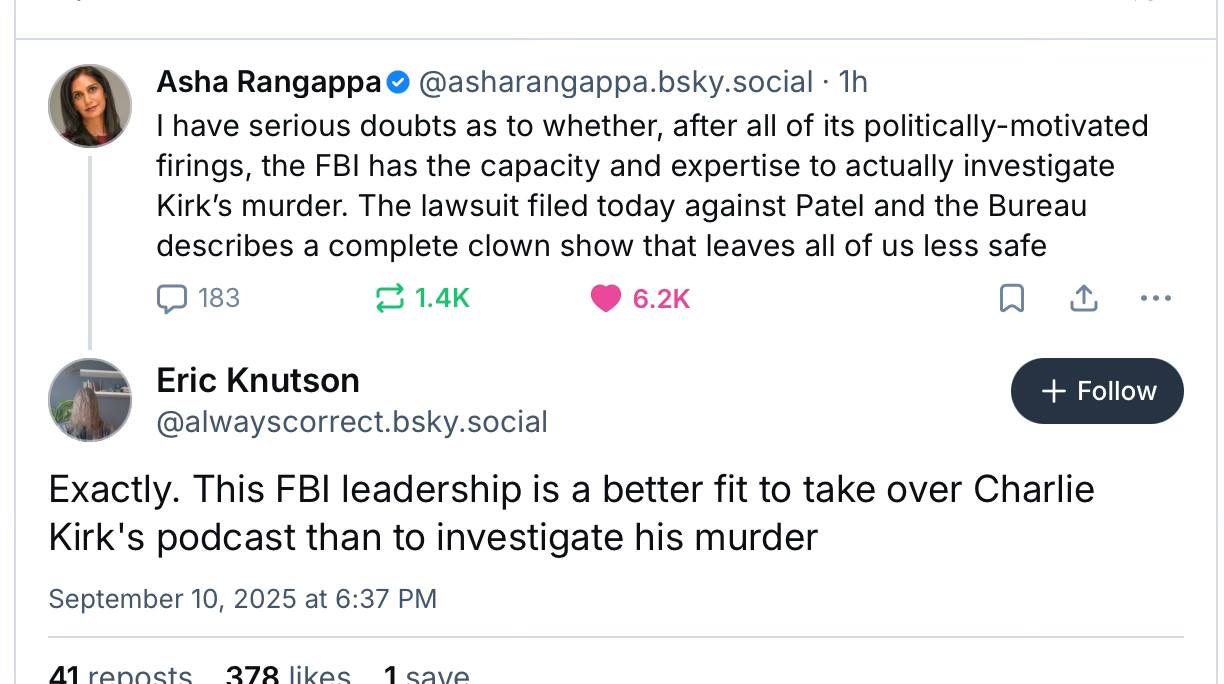Open the reply icon showing 183 replies
Screen dimensions: 1224x684
[171, 298]
